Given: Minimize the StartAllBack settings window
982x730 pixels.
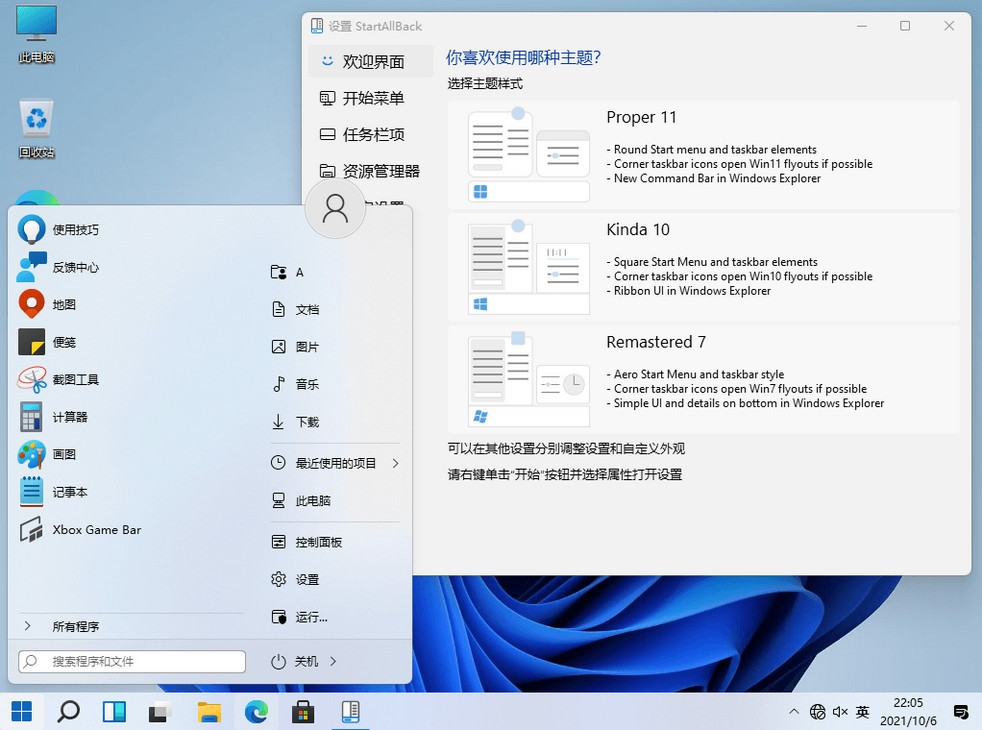Looking at the screenshot, I should (862, 26).
